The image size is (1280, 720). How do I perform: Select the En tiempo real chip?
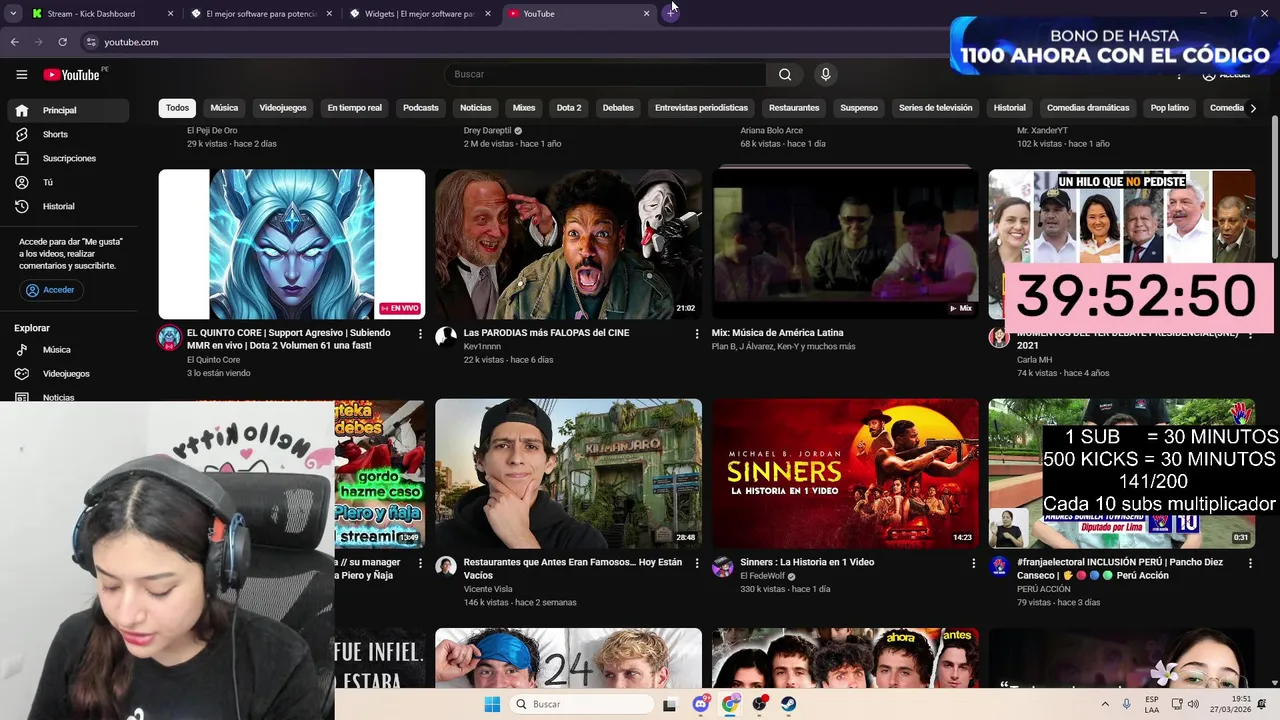(x=355, y=108)
